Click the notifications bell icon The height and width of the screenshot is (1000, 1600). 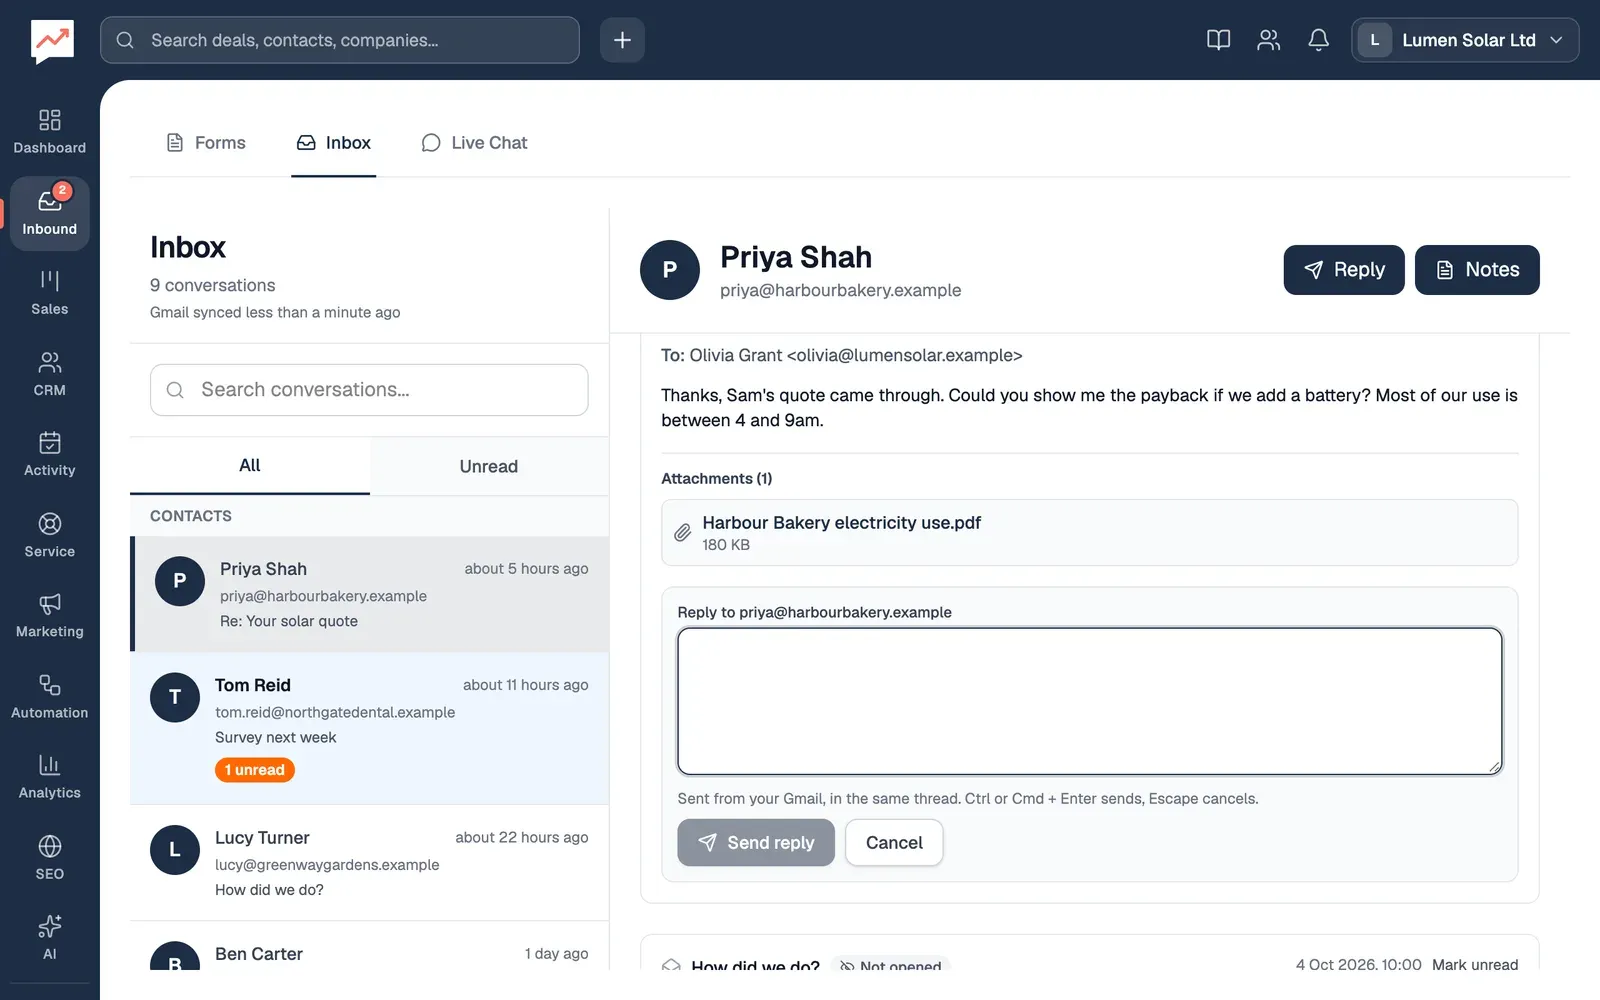(x=1319, y=40)
